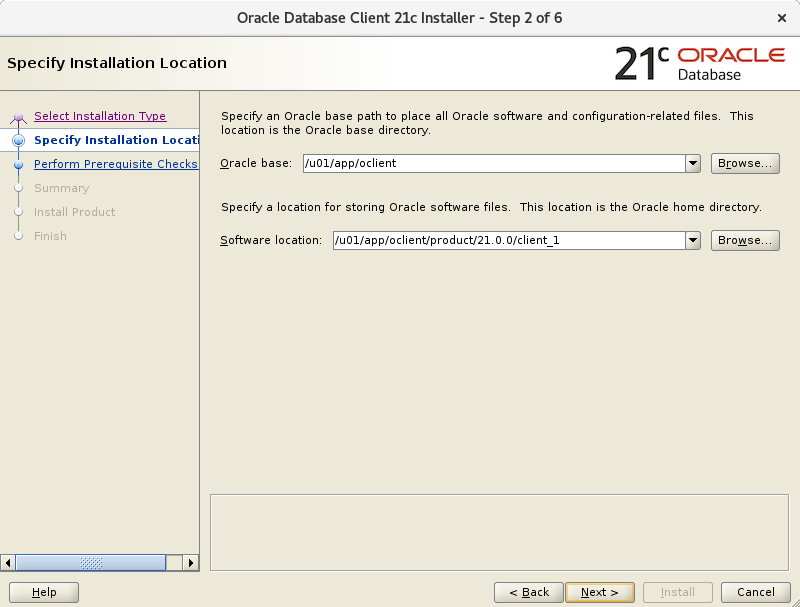Open the Perform Prerequisite Checks link
The height and width of the screenshot is (607, 800).
click(x=116, y=163)
